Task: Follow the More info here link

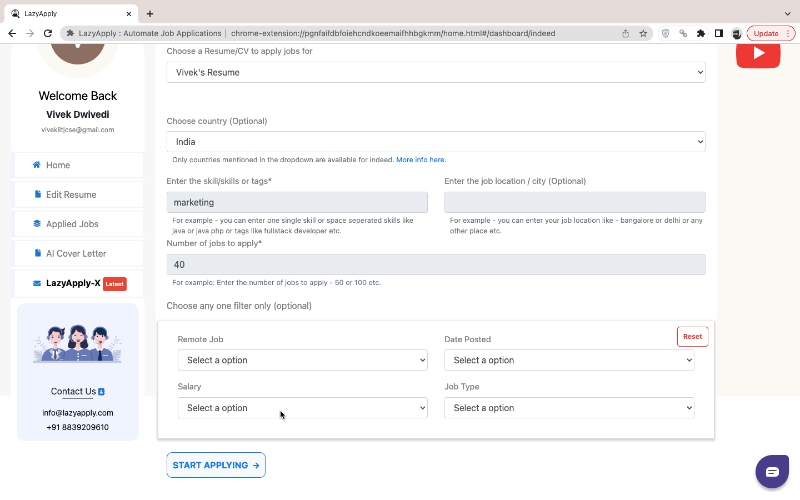Action: coord(421,160)
